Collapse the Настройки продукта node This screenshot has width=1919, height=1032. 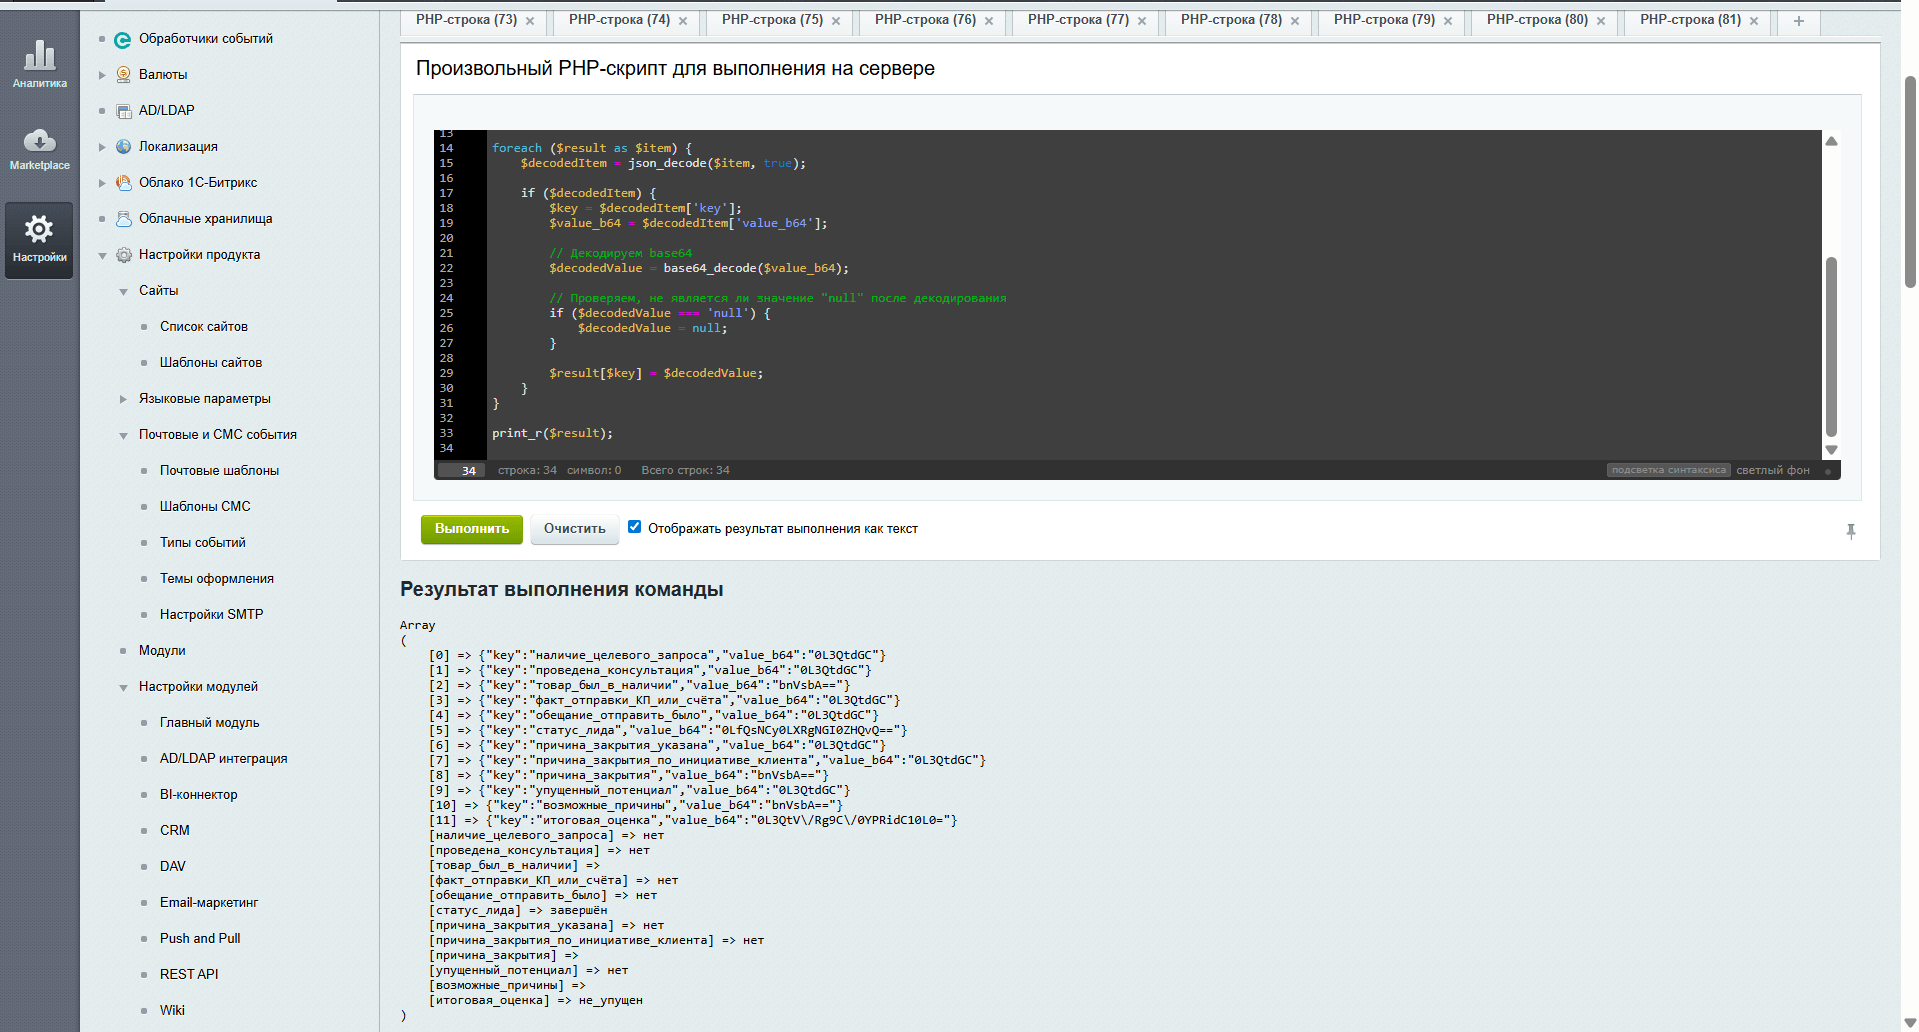(x=102, y=255)
